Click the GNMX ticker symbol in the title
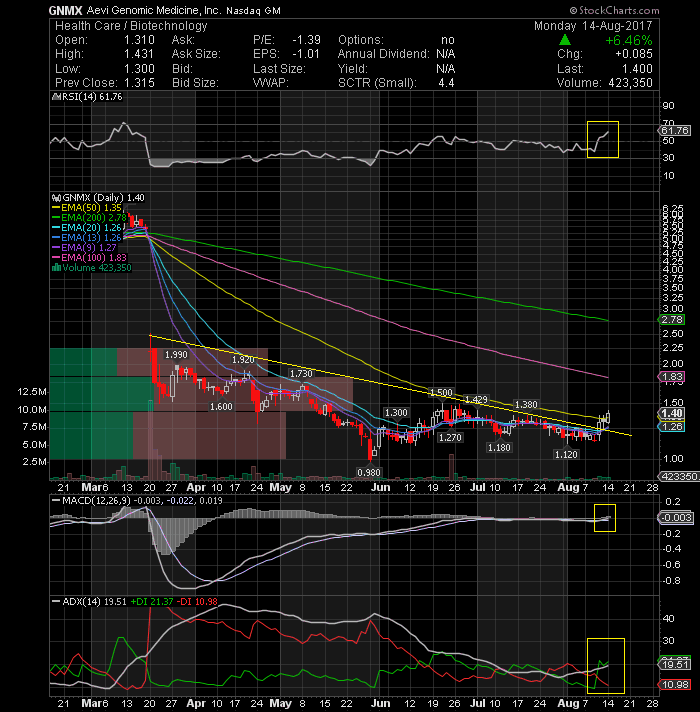The width and height of the screenshot is (700, 712). click(x=65, y=10)
